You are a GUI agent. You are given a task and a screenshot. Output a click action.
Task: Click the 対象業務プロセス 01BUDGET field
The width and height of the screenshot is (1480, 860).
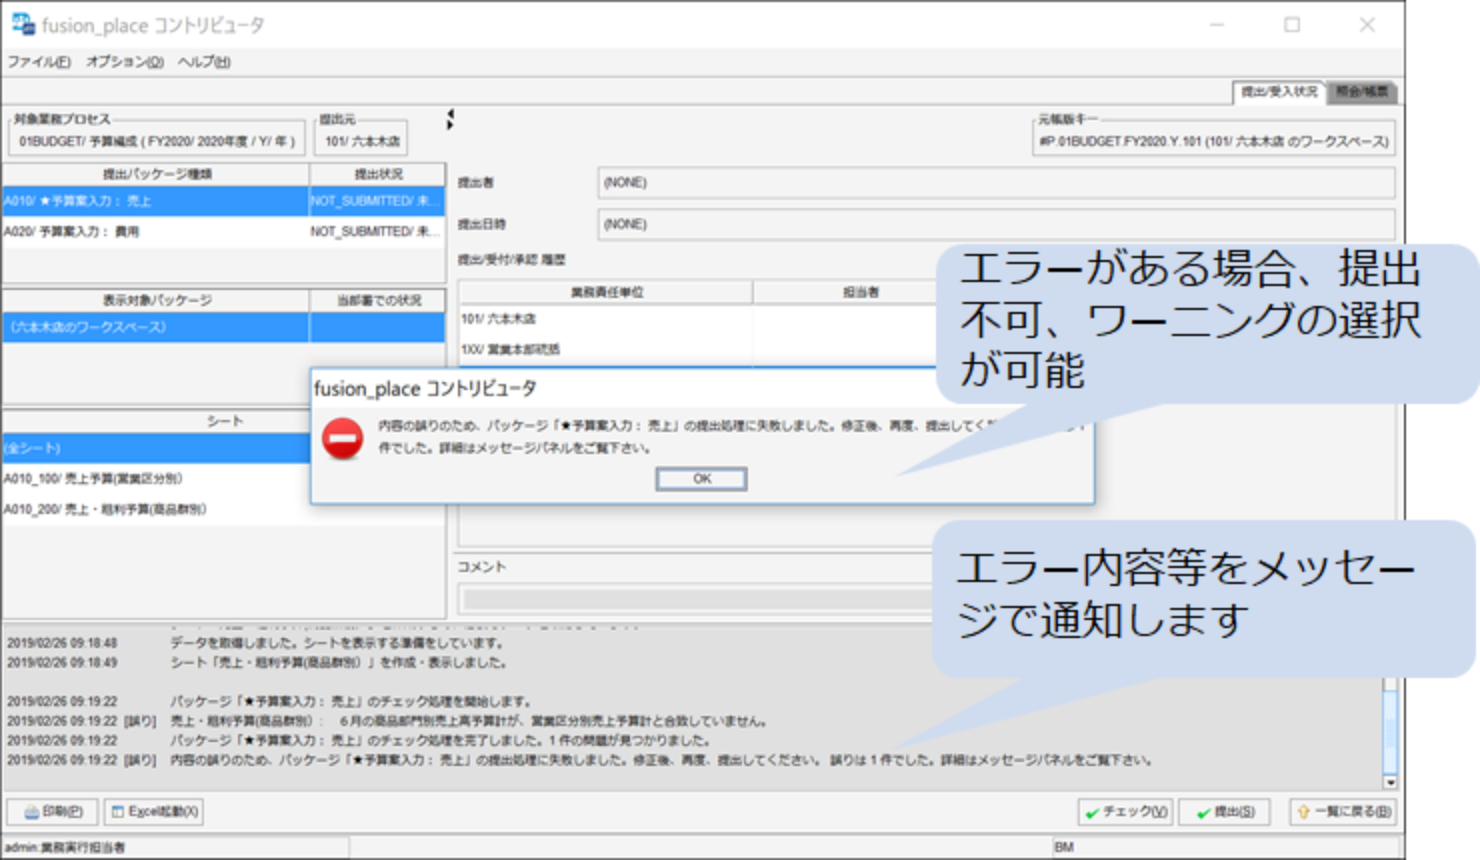coord(156,142)
